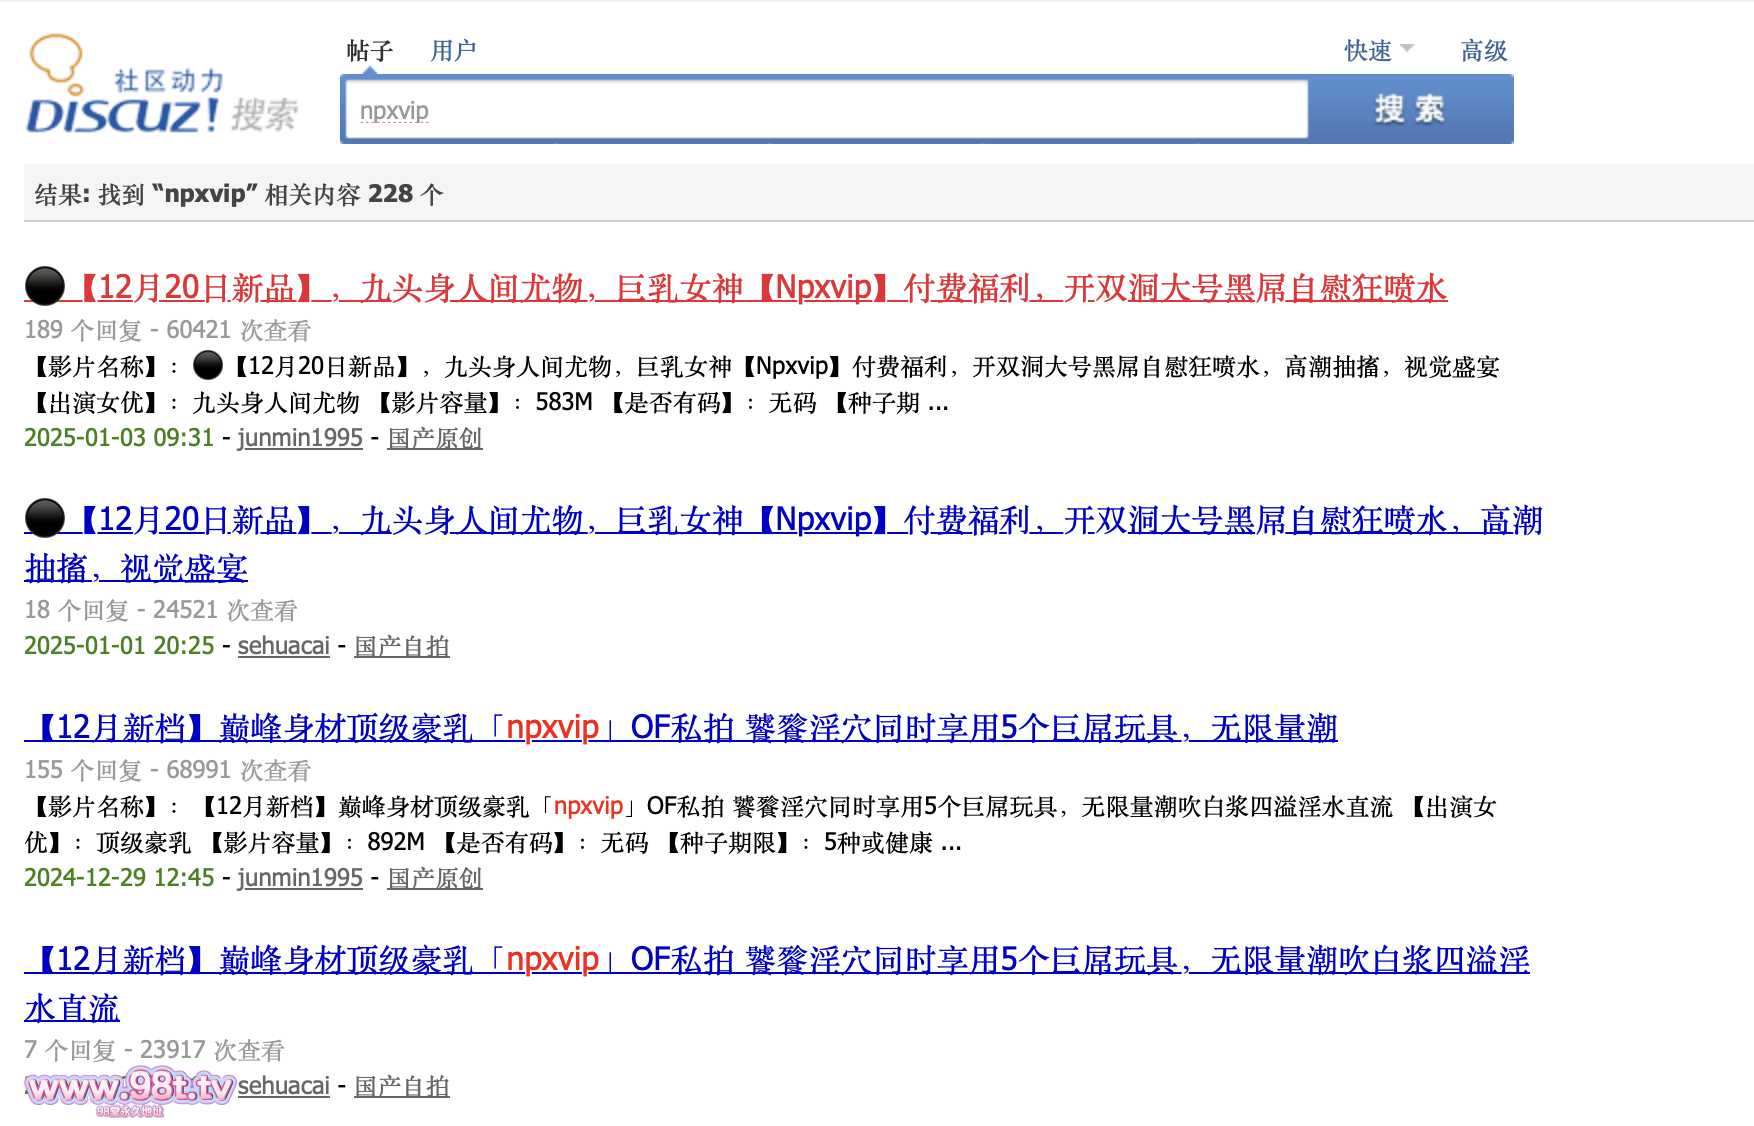Image resolution: width=1754 pixels, height=1126 pixels.
Task: Click the Discuz! logo
Action: (162, 86)
